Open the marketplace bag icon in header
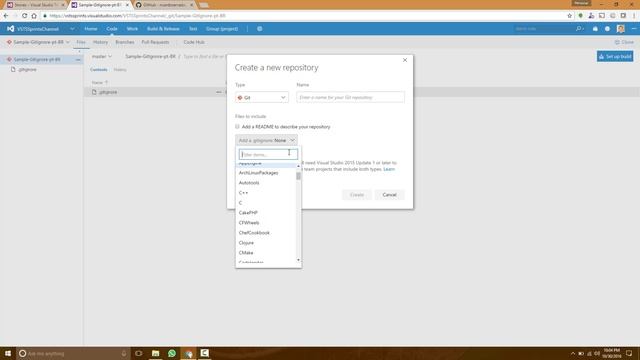 point(595,29)
